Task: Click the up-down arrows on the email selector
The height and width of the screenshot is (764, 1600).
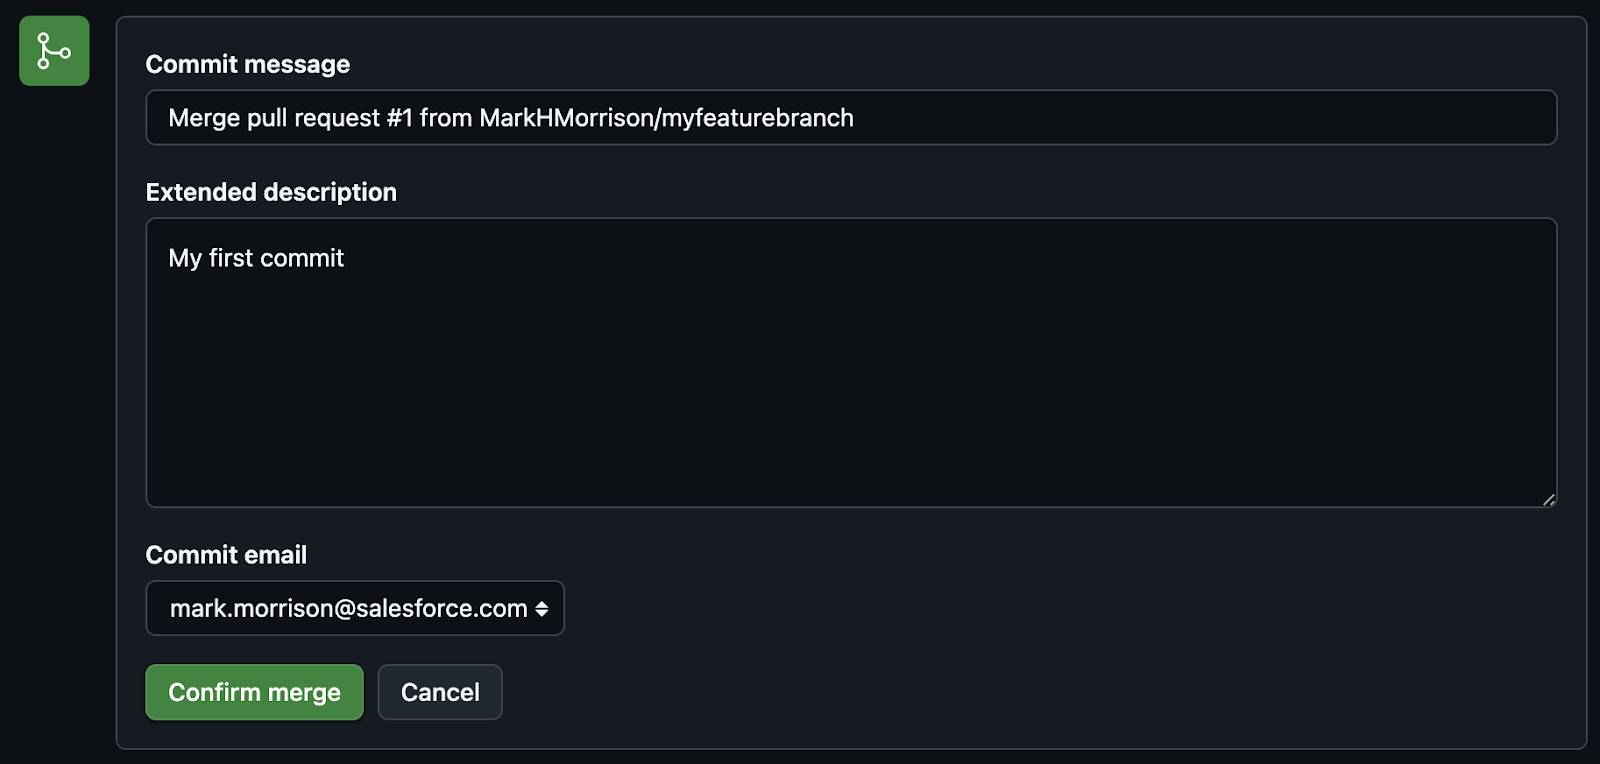Action: click(541, 609)
